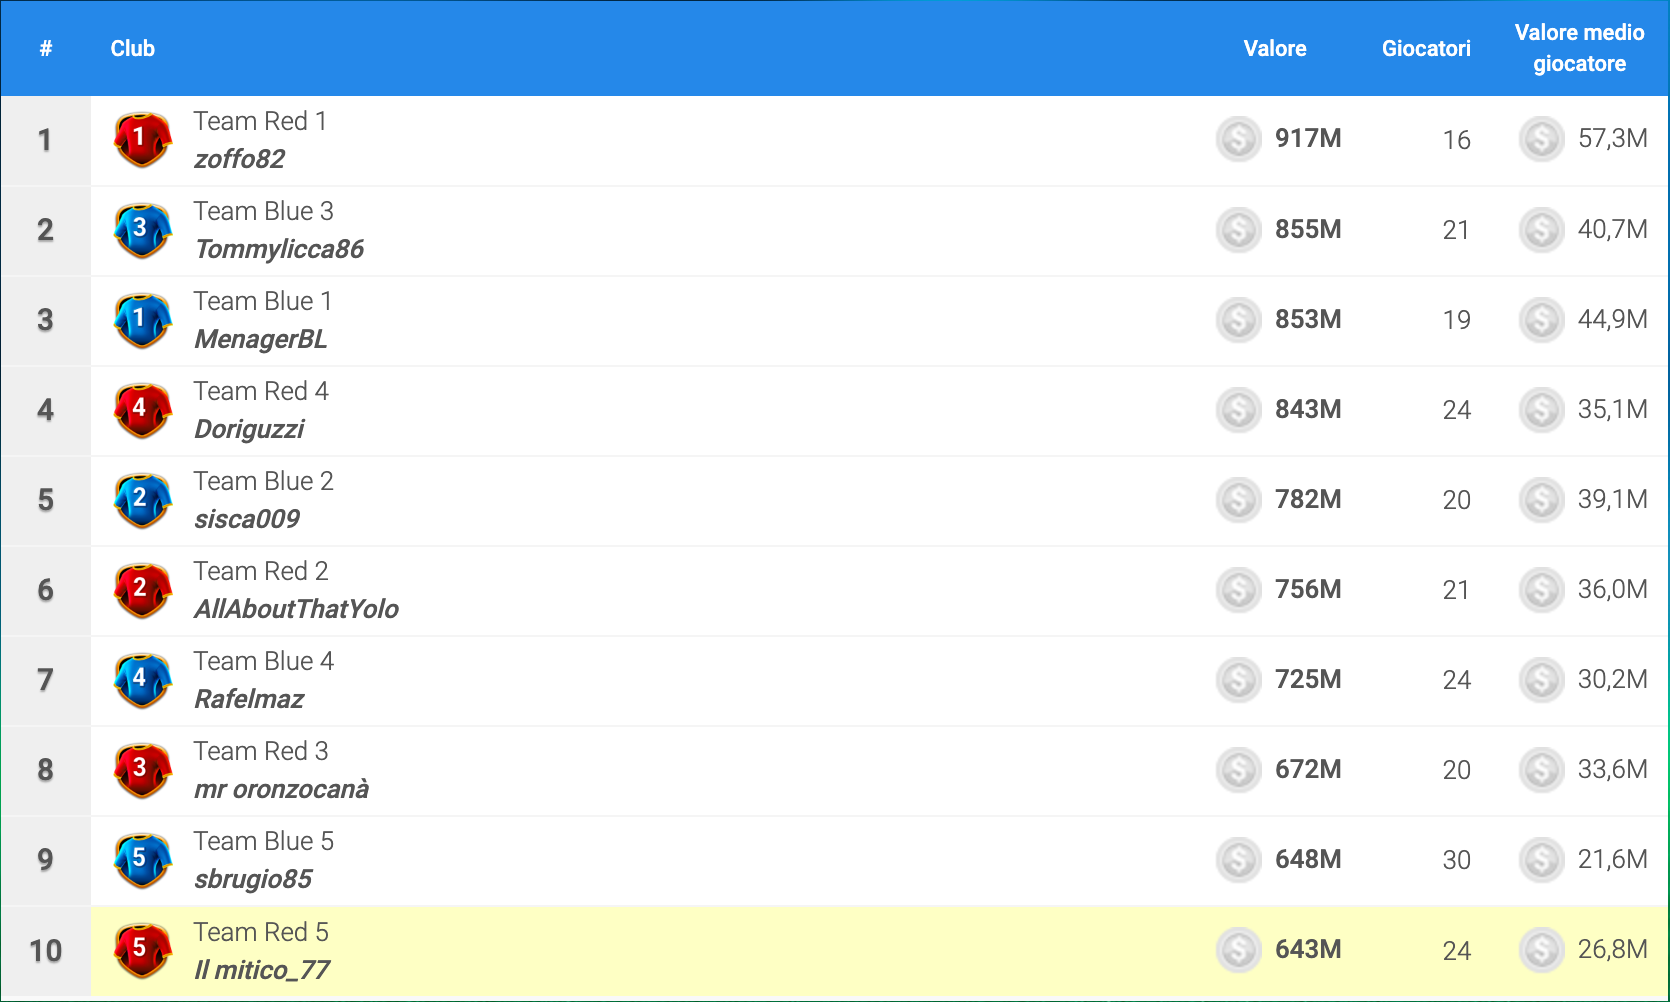Click the coin icon beside 643M
Viewport: 1670px width, 1002px height.
coord(1238,949)
